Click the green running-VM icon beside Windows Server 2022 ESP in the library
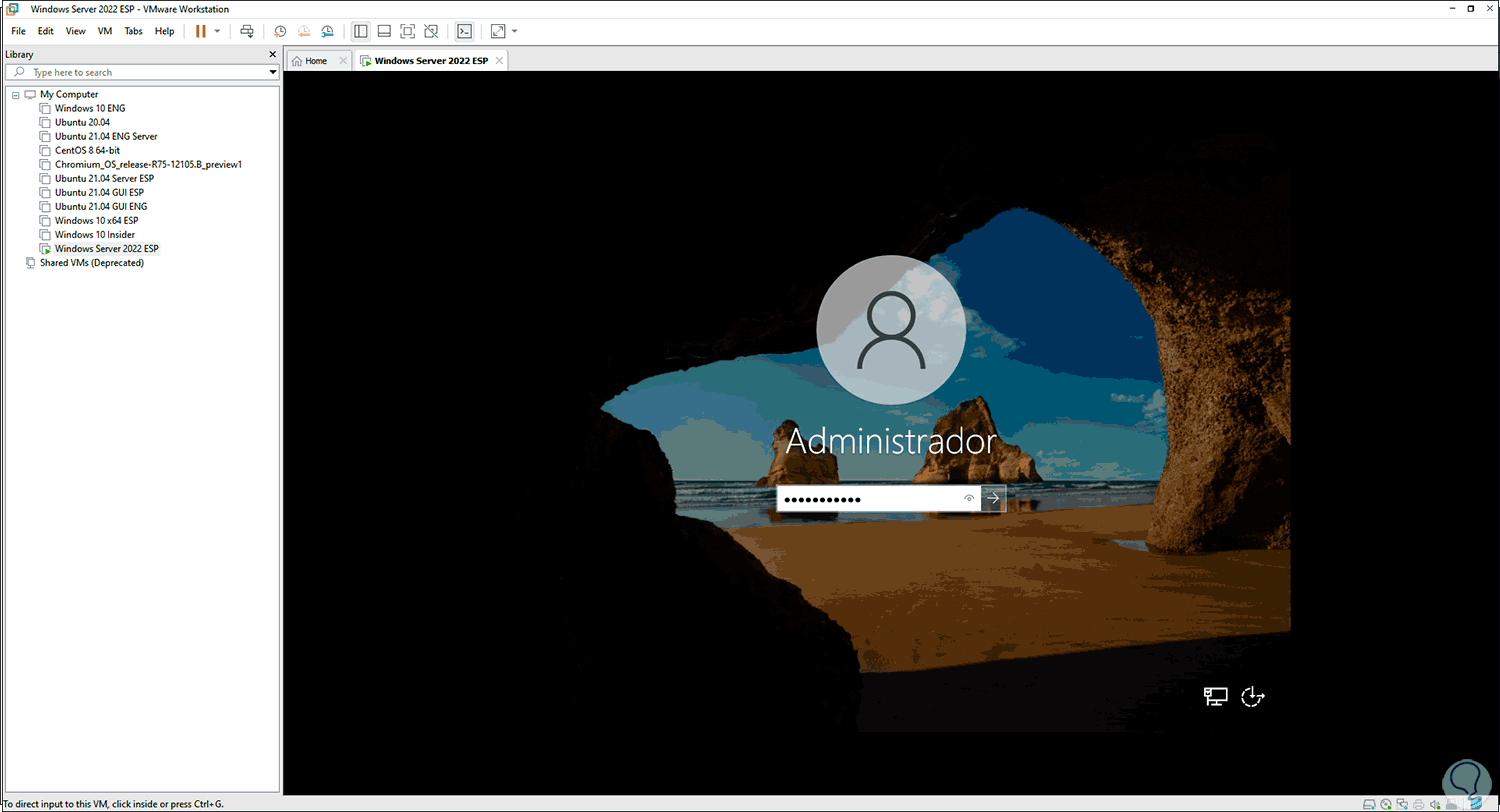 (45, 248)
